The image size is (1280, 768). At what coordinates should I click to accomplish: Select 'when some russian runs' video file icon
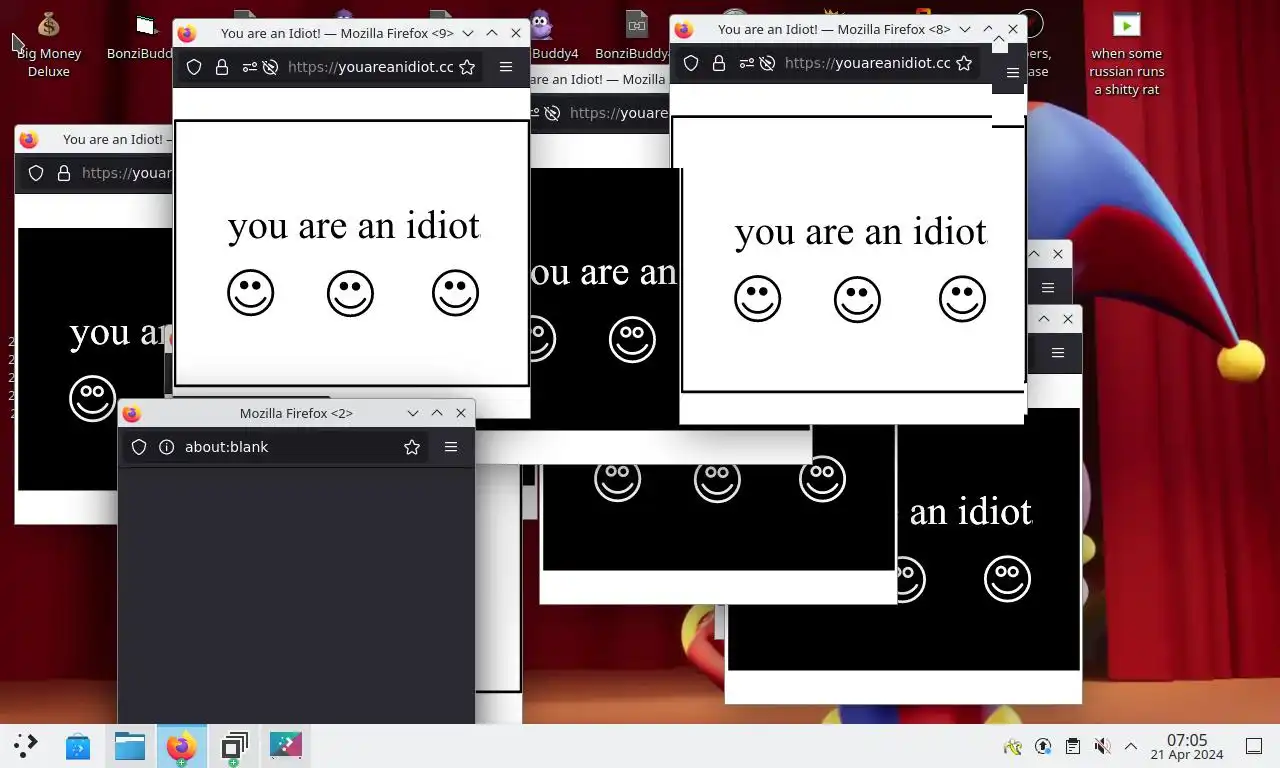[x=1127, y=54]
